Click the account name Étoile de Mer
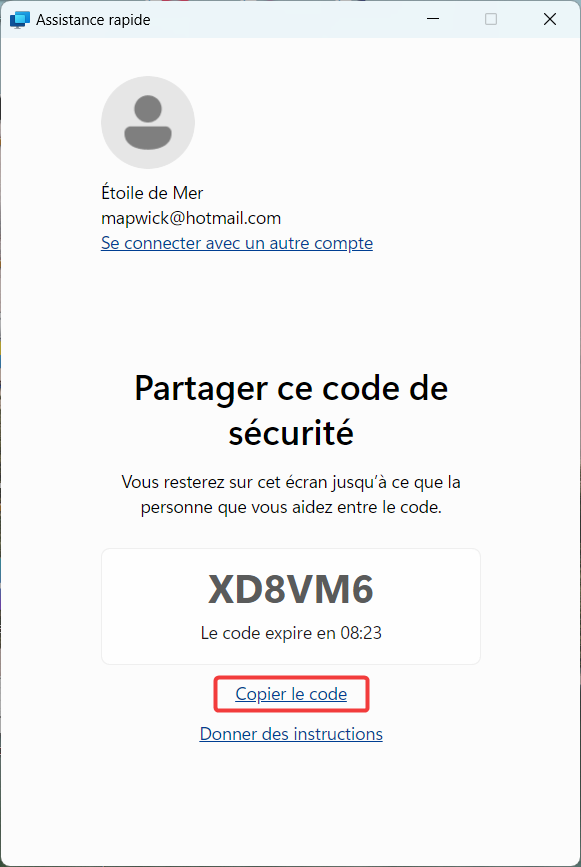Viewport: 581px width, 867px height. point(152,193)
